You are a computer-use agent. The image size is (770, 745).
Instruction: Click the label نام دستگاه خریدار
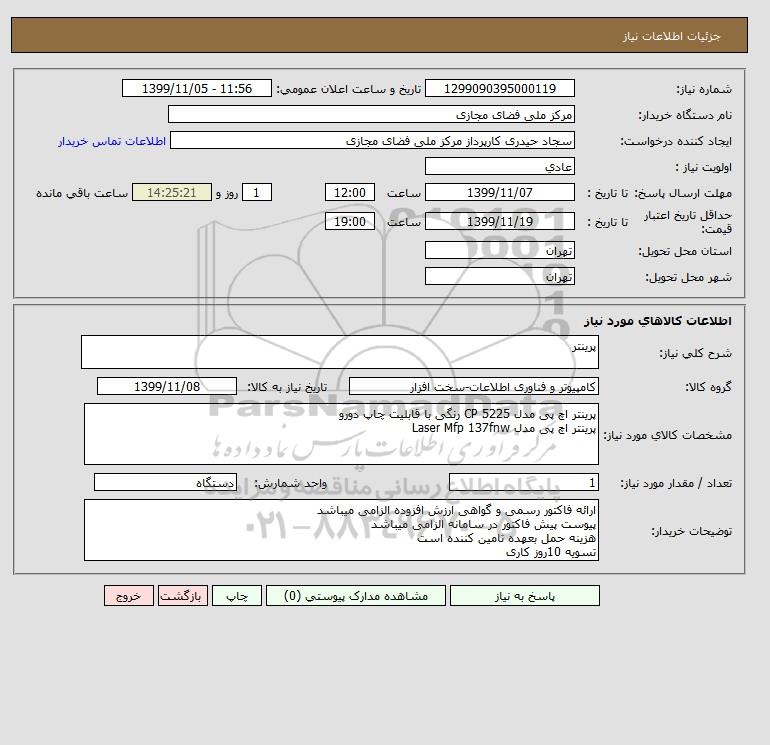685,115
